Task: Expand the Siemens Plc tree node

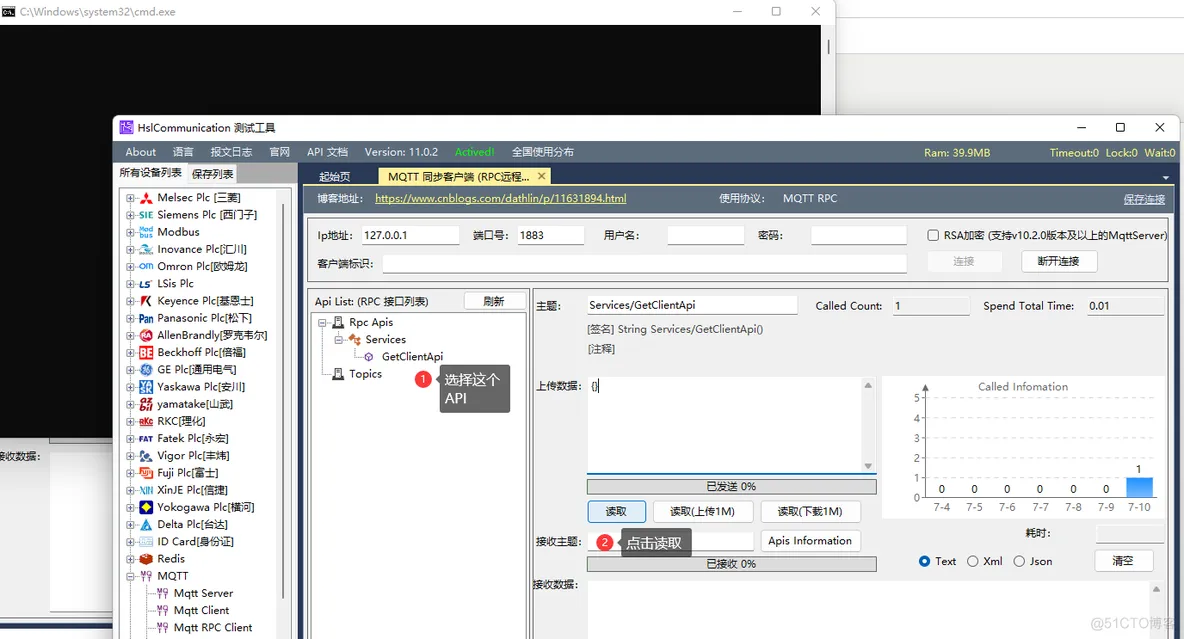Action: coord(131,215)
